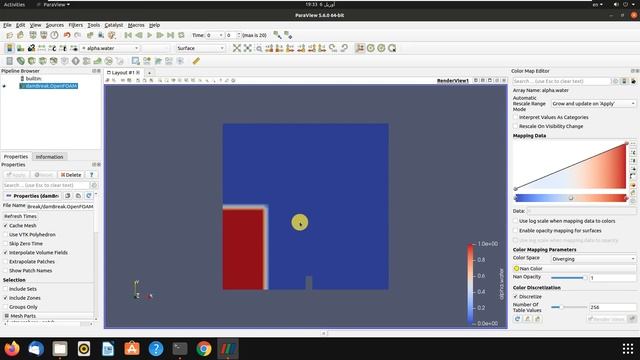The height and width of the screenshot is (360, 640).
Task: Open the Automatic Rescale Range Mode dropdown
Action: pyautogui.click(x=593, y=104)
